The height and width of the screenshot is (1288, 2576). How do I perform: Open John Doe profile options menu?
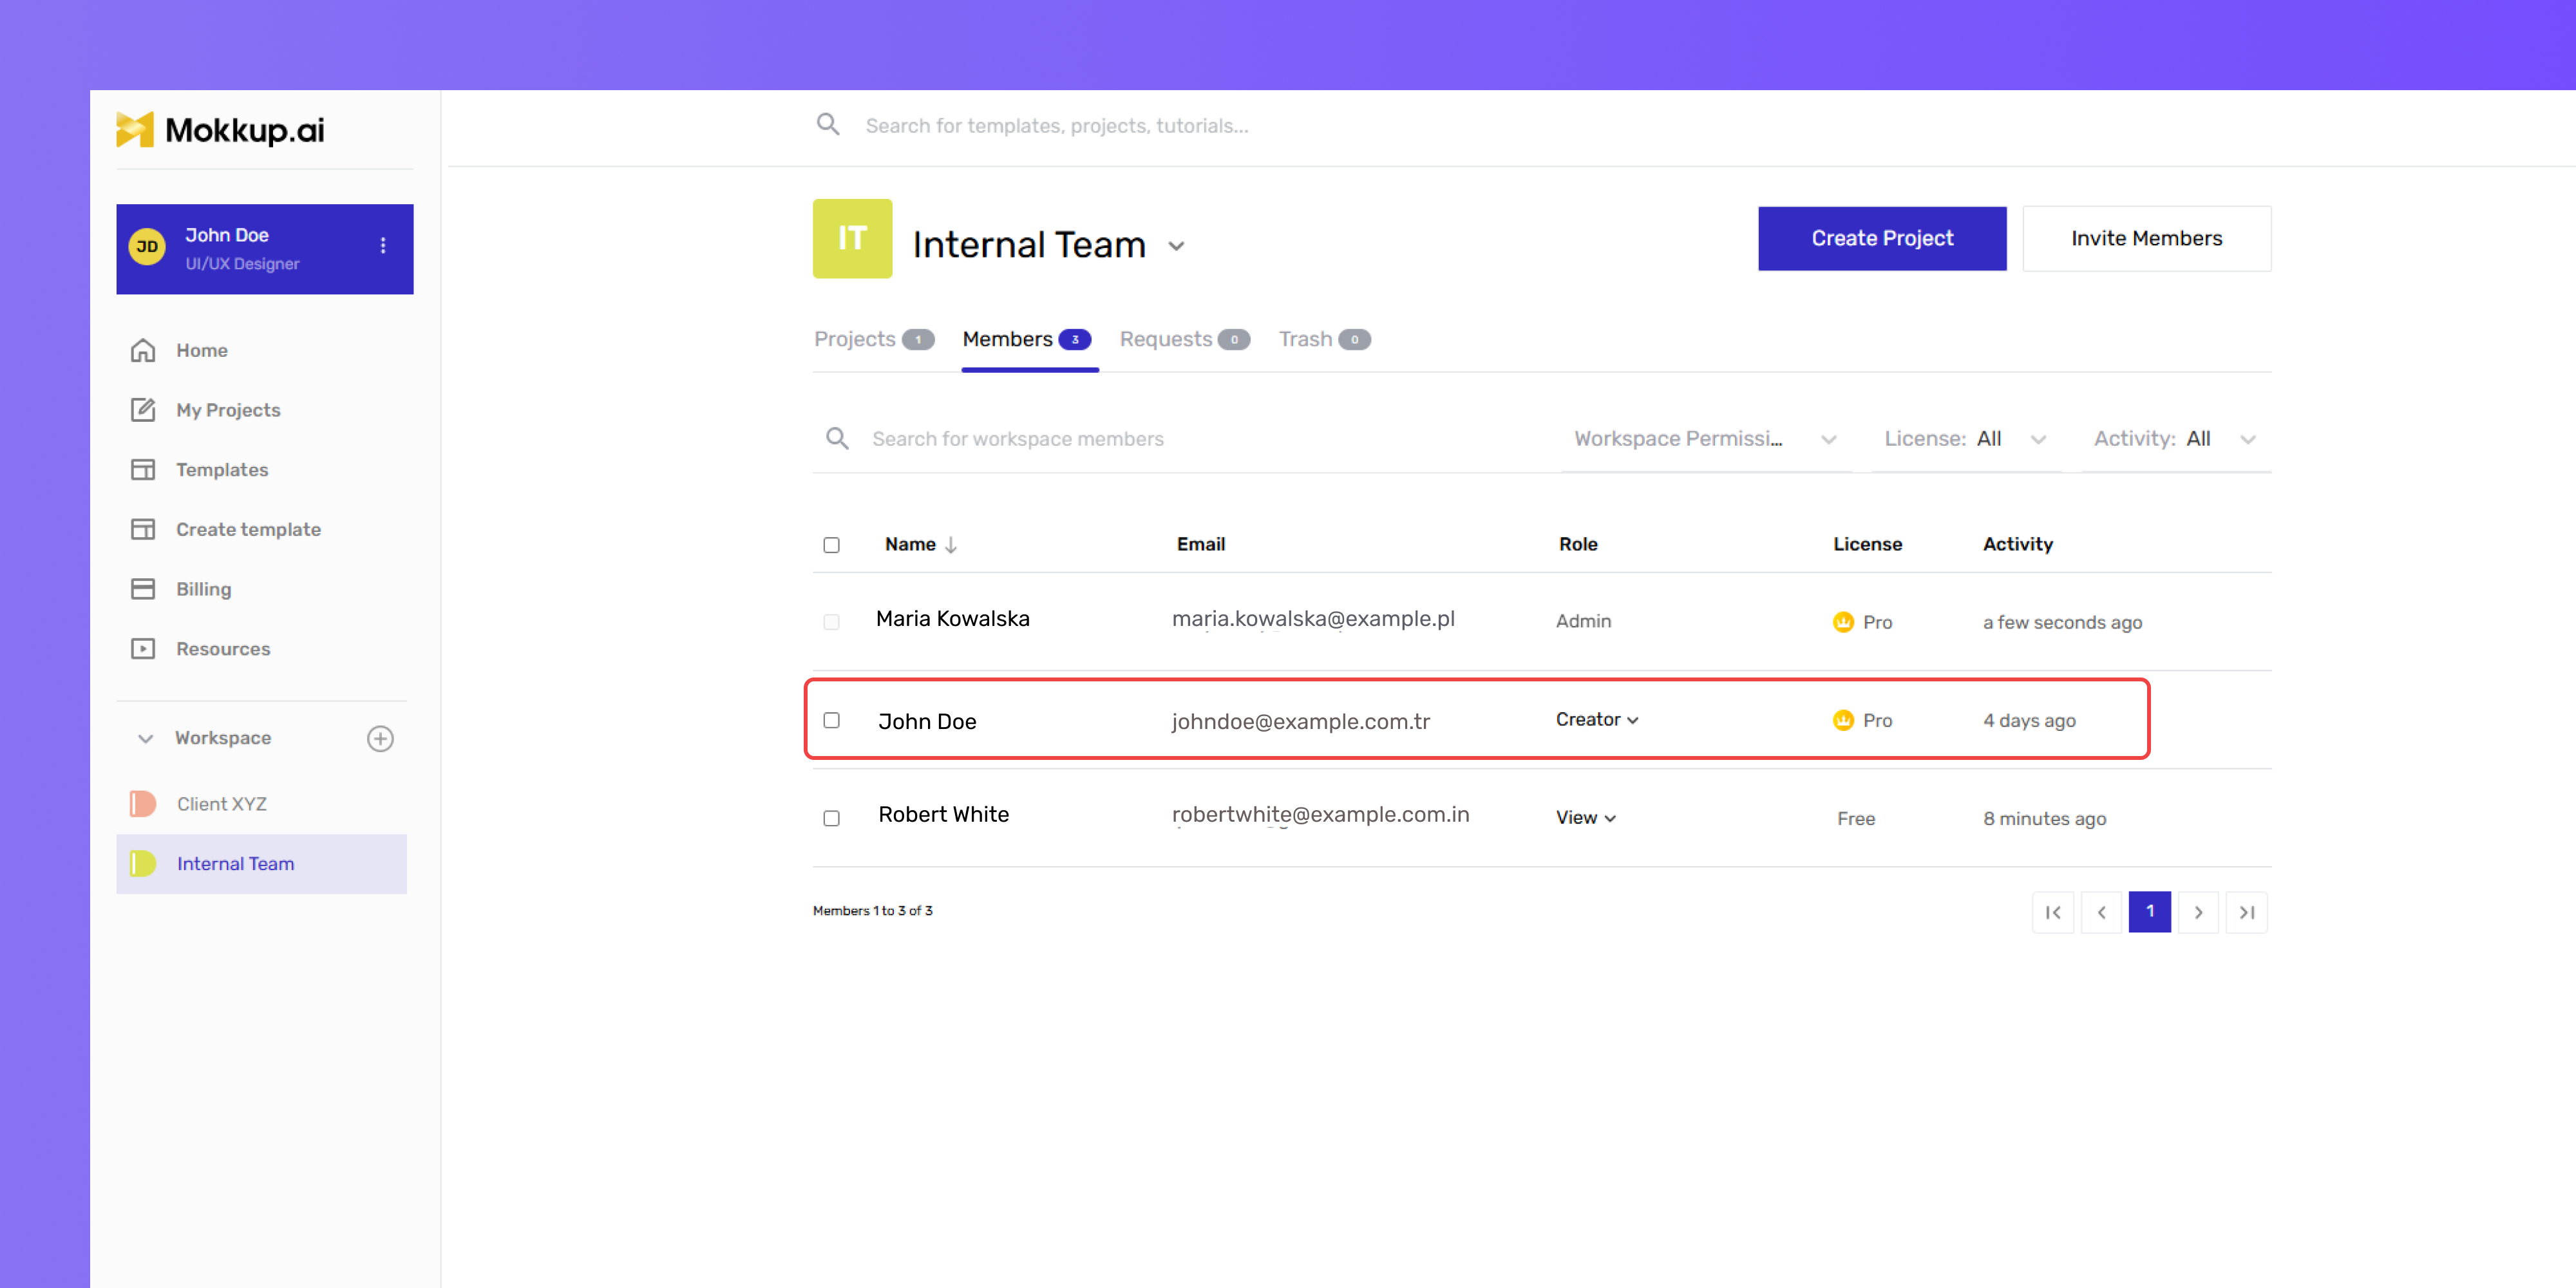coord(383,246)
